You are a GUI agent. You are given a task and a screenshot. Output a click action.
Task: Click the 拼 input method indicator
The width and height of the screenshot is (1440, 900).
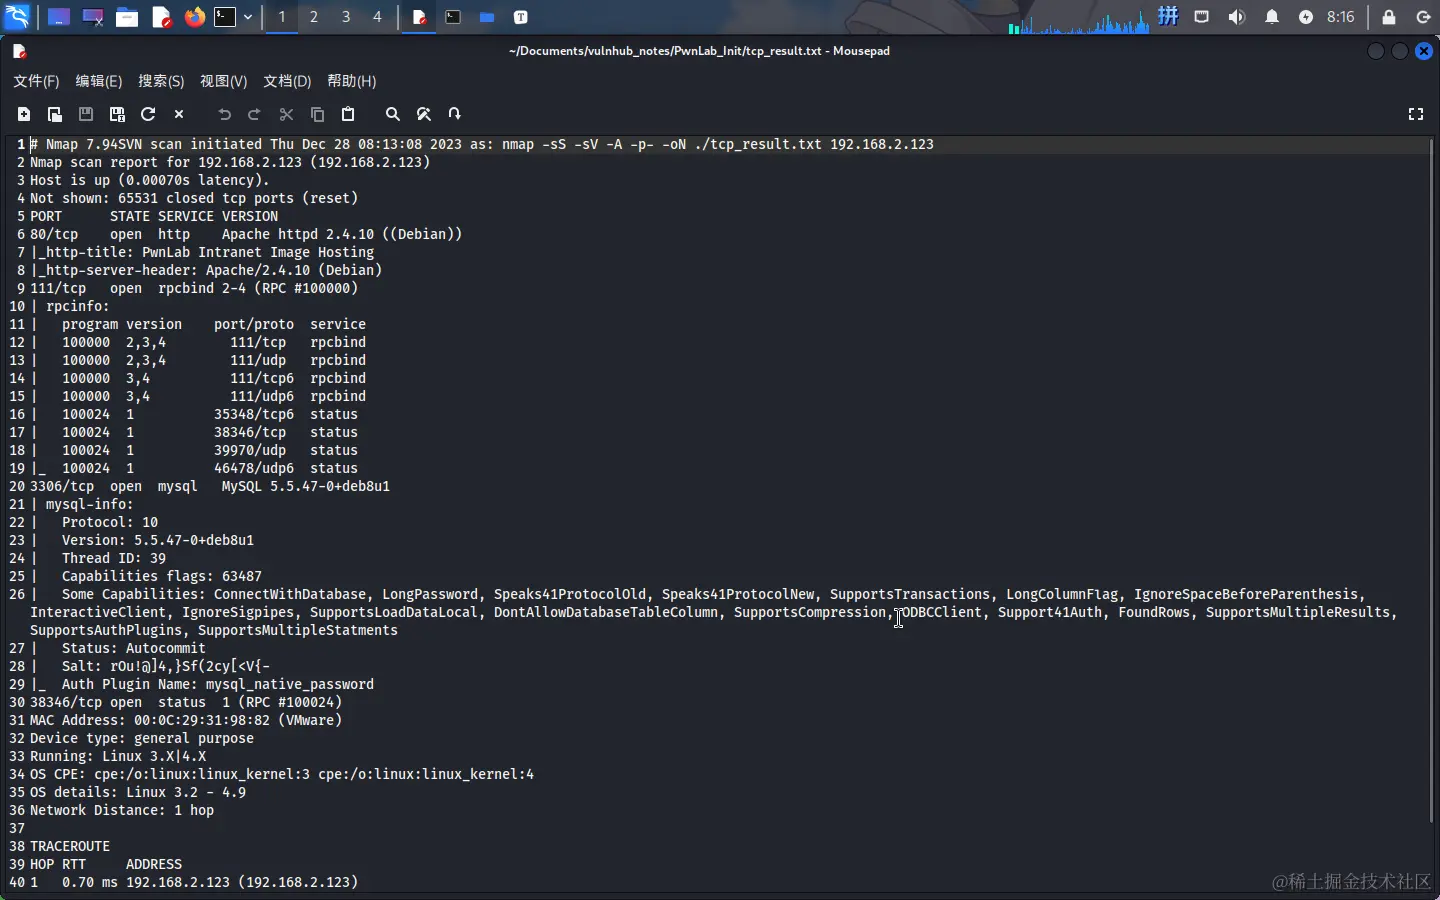[1168, 17]
